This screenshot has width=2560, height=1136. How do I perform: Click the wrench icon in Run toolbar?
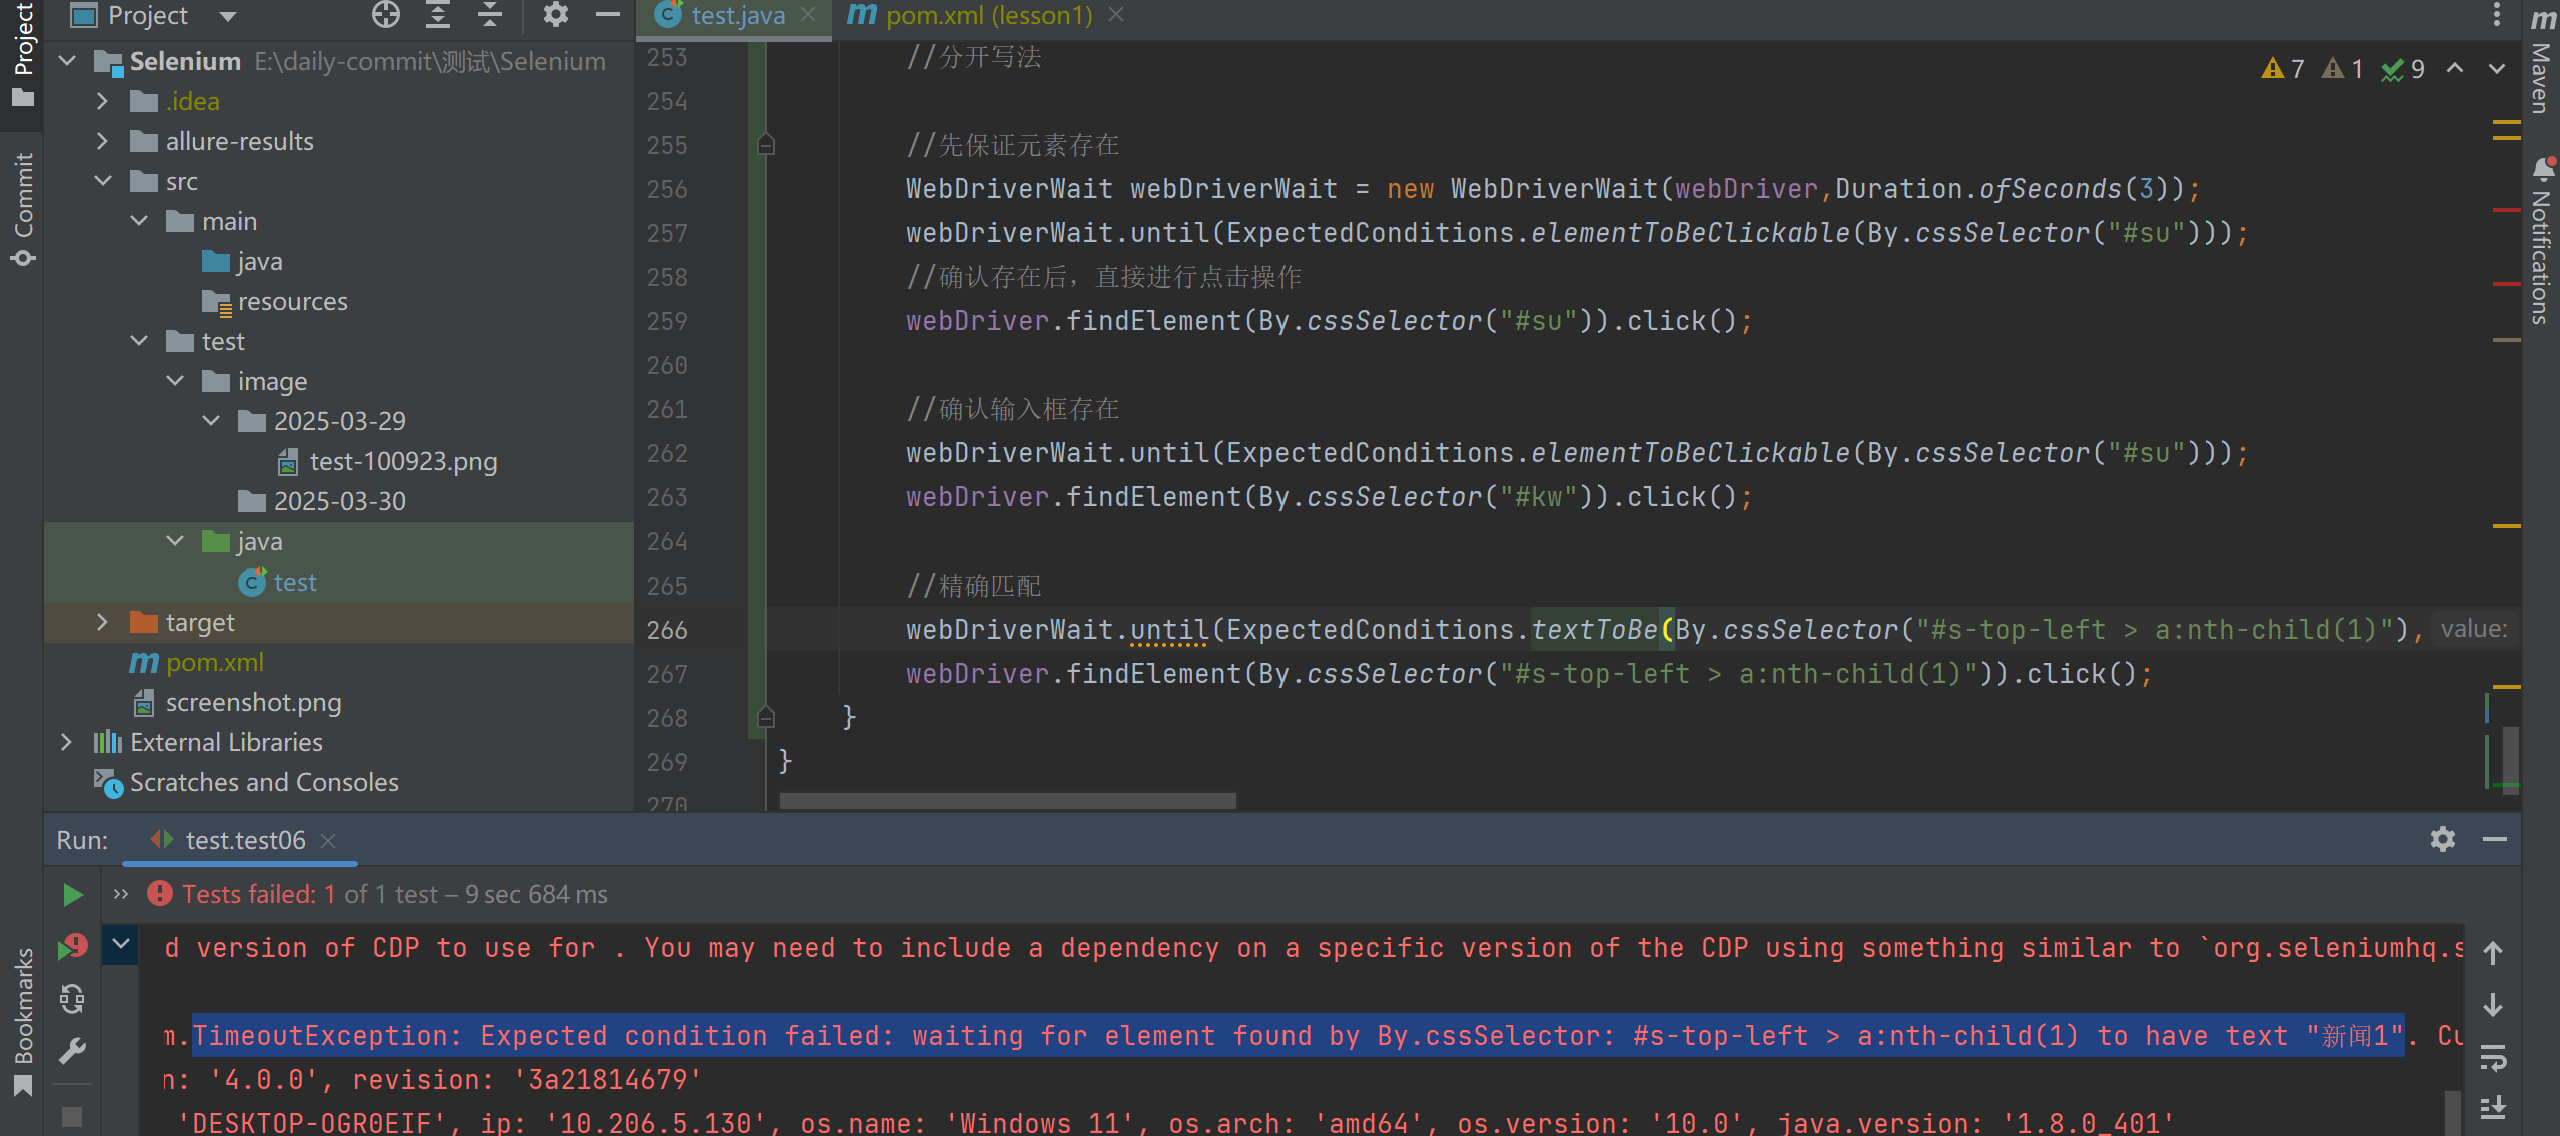tap(72, 1051)
